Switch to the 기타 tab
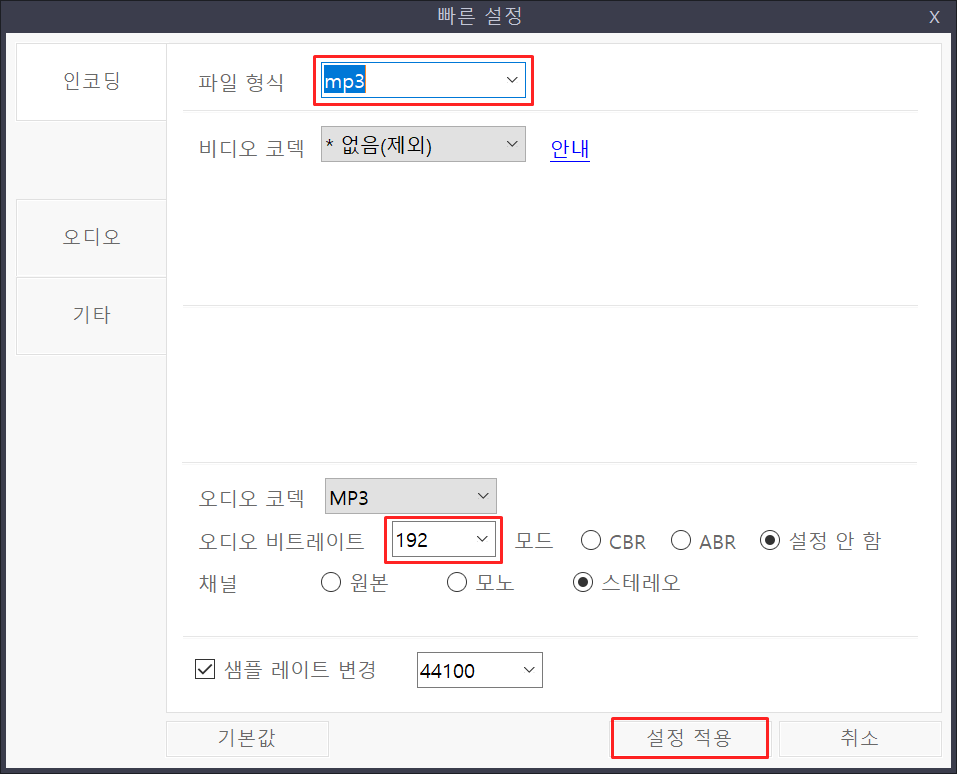Viewport: 957px width, 774px height. (x=92, y=316)
